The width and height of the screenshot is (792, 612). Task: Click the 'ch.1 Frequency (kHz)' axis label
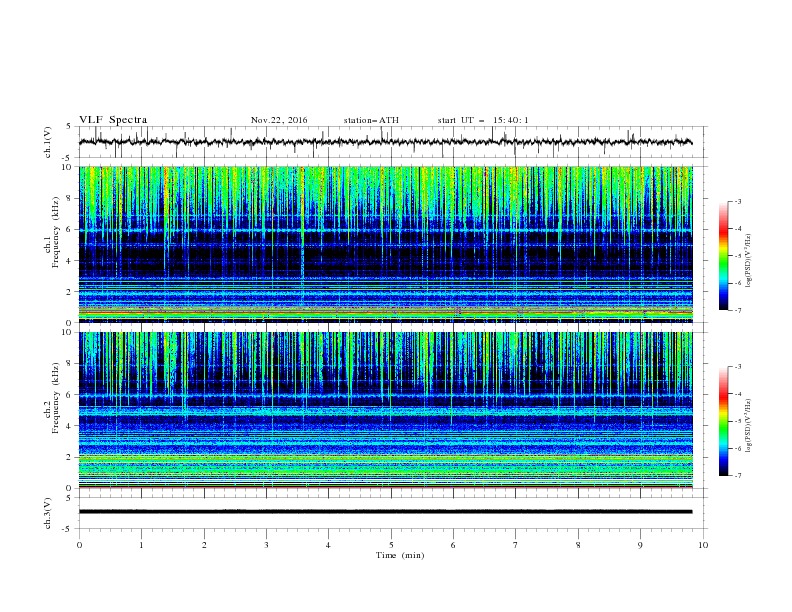pyautogui.click(x=51, y=231)
